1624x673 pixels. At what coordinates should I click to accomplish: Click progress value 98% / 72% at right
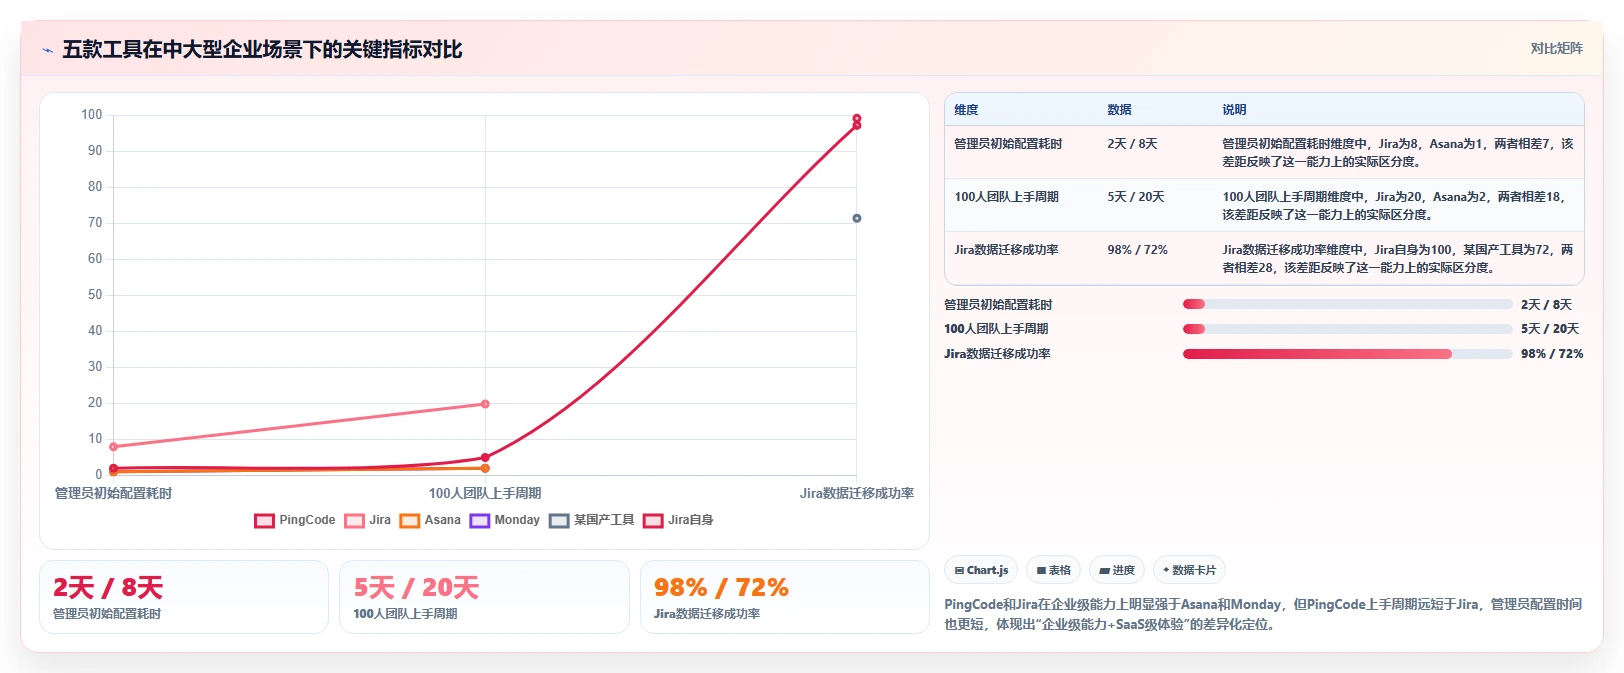pyautogui.click(x=1552, y=354)
